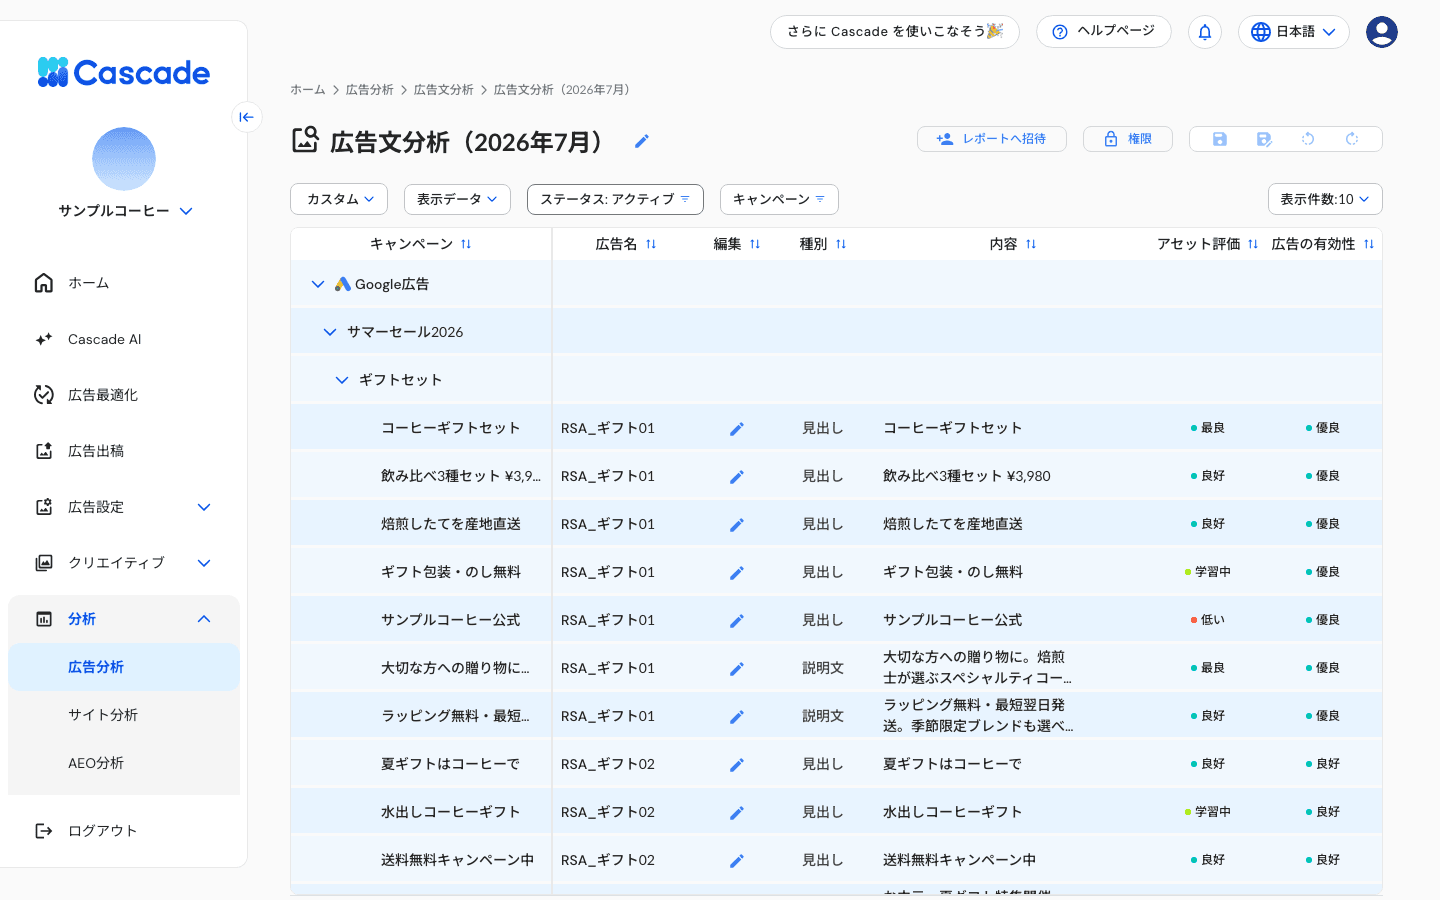Image resolution: width=1440 pixels, height=900 pixels.
Task: Click the 広告文分析 breadcrumb link
Action: tap(444, 90)
